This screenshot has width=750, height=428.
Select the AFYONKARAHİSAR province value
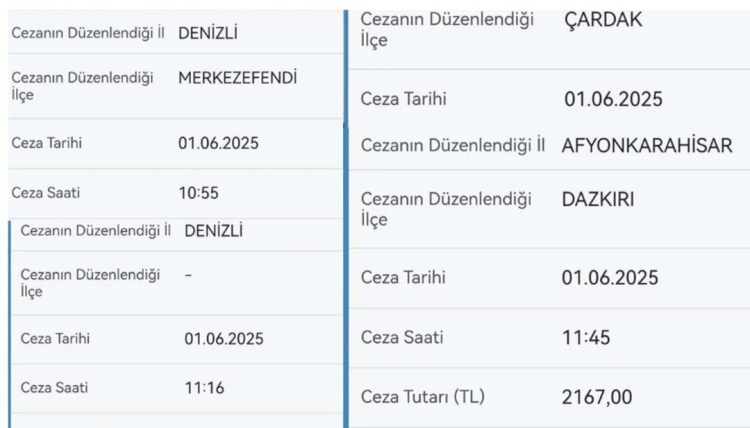647,144
